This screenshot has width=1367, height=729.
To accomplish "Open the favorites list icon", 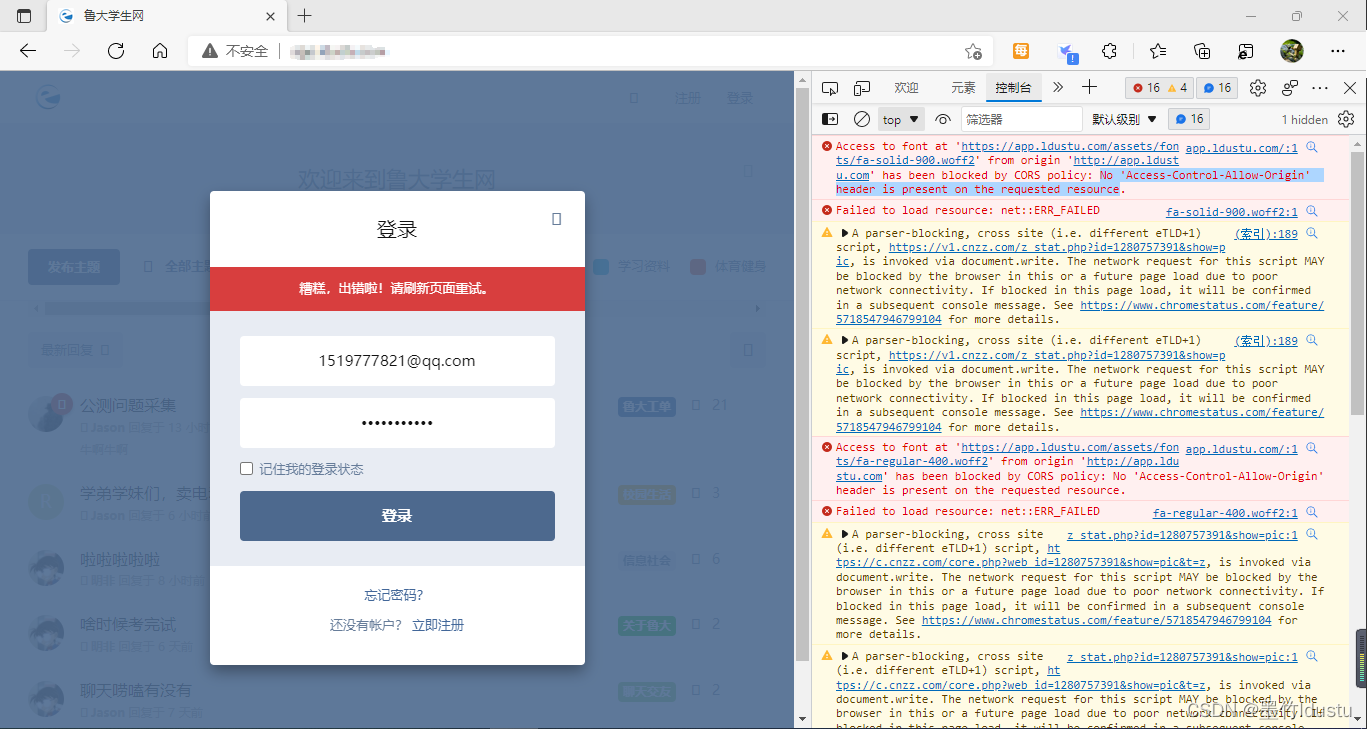I will [1158, 51].
